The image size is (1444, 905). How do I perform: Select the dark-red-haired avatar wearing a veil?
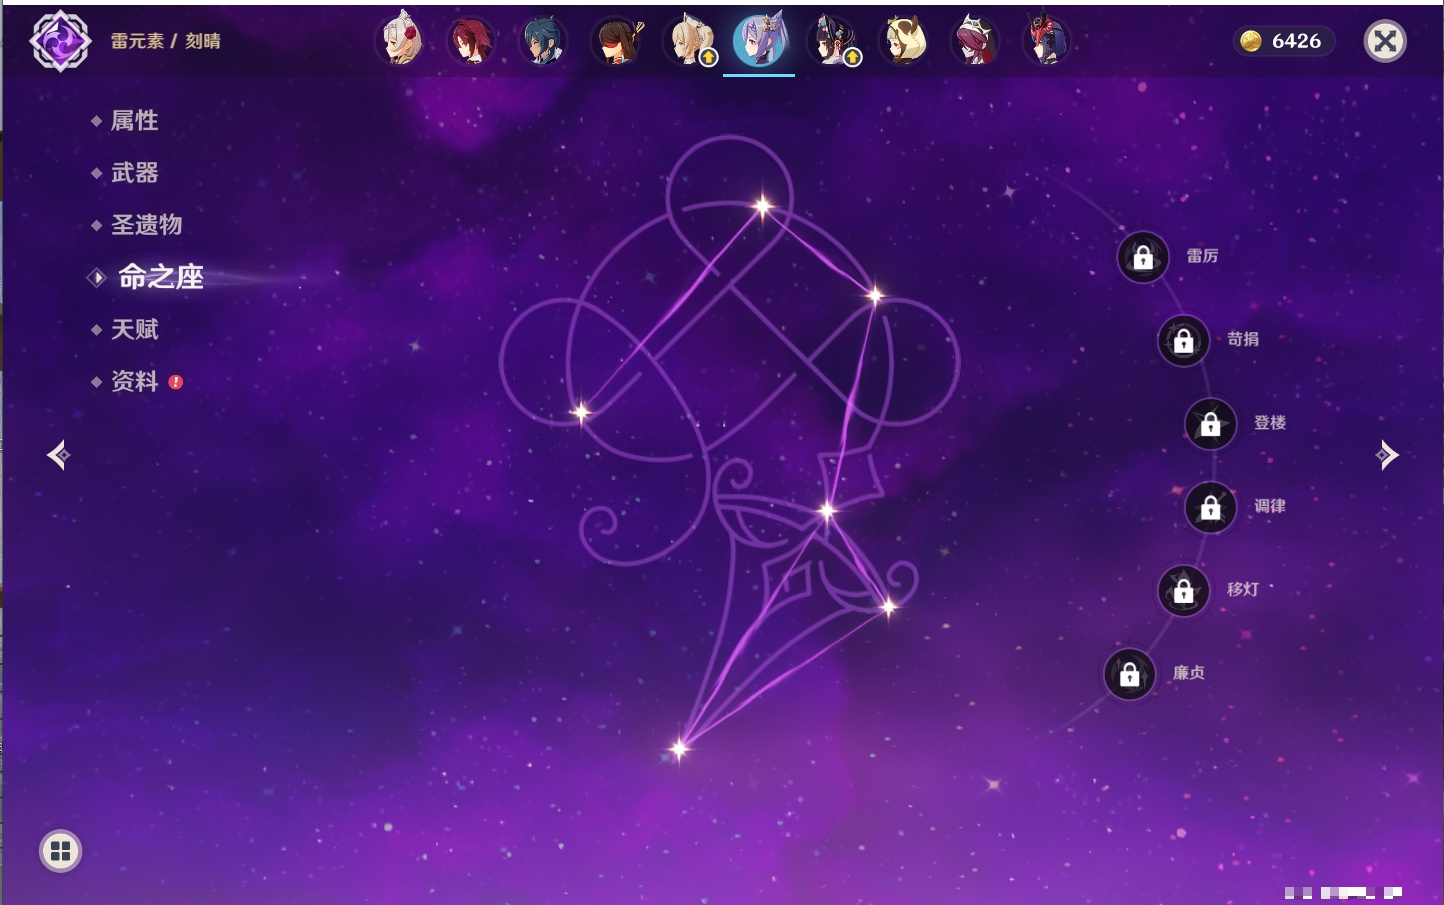975,41
